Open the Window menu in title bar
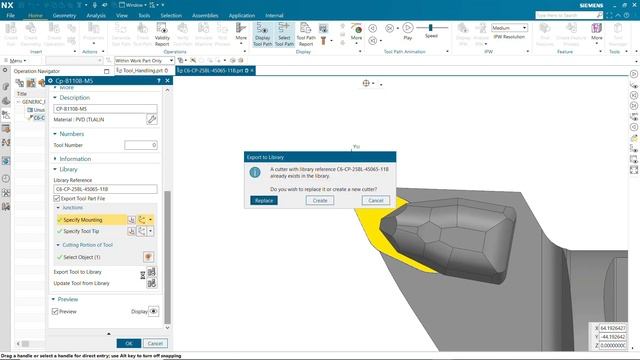640x360 pixels. point(133,5)
